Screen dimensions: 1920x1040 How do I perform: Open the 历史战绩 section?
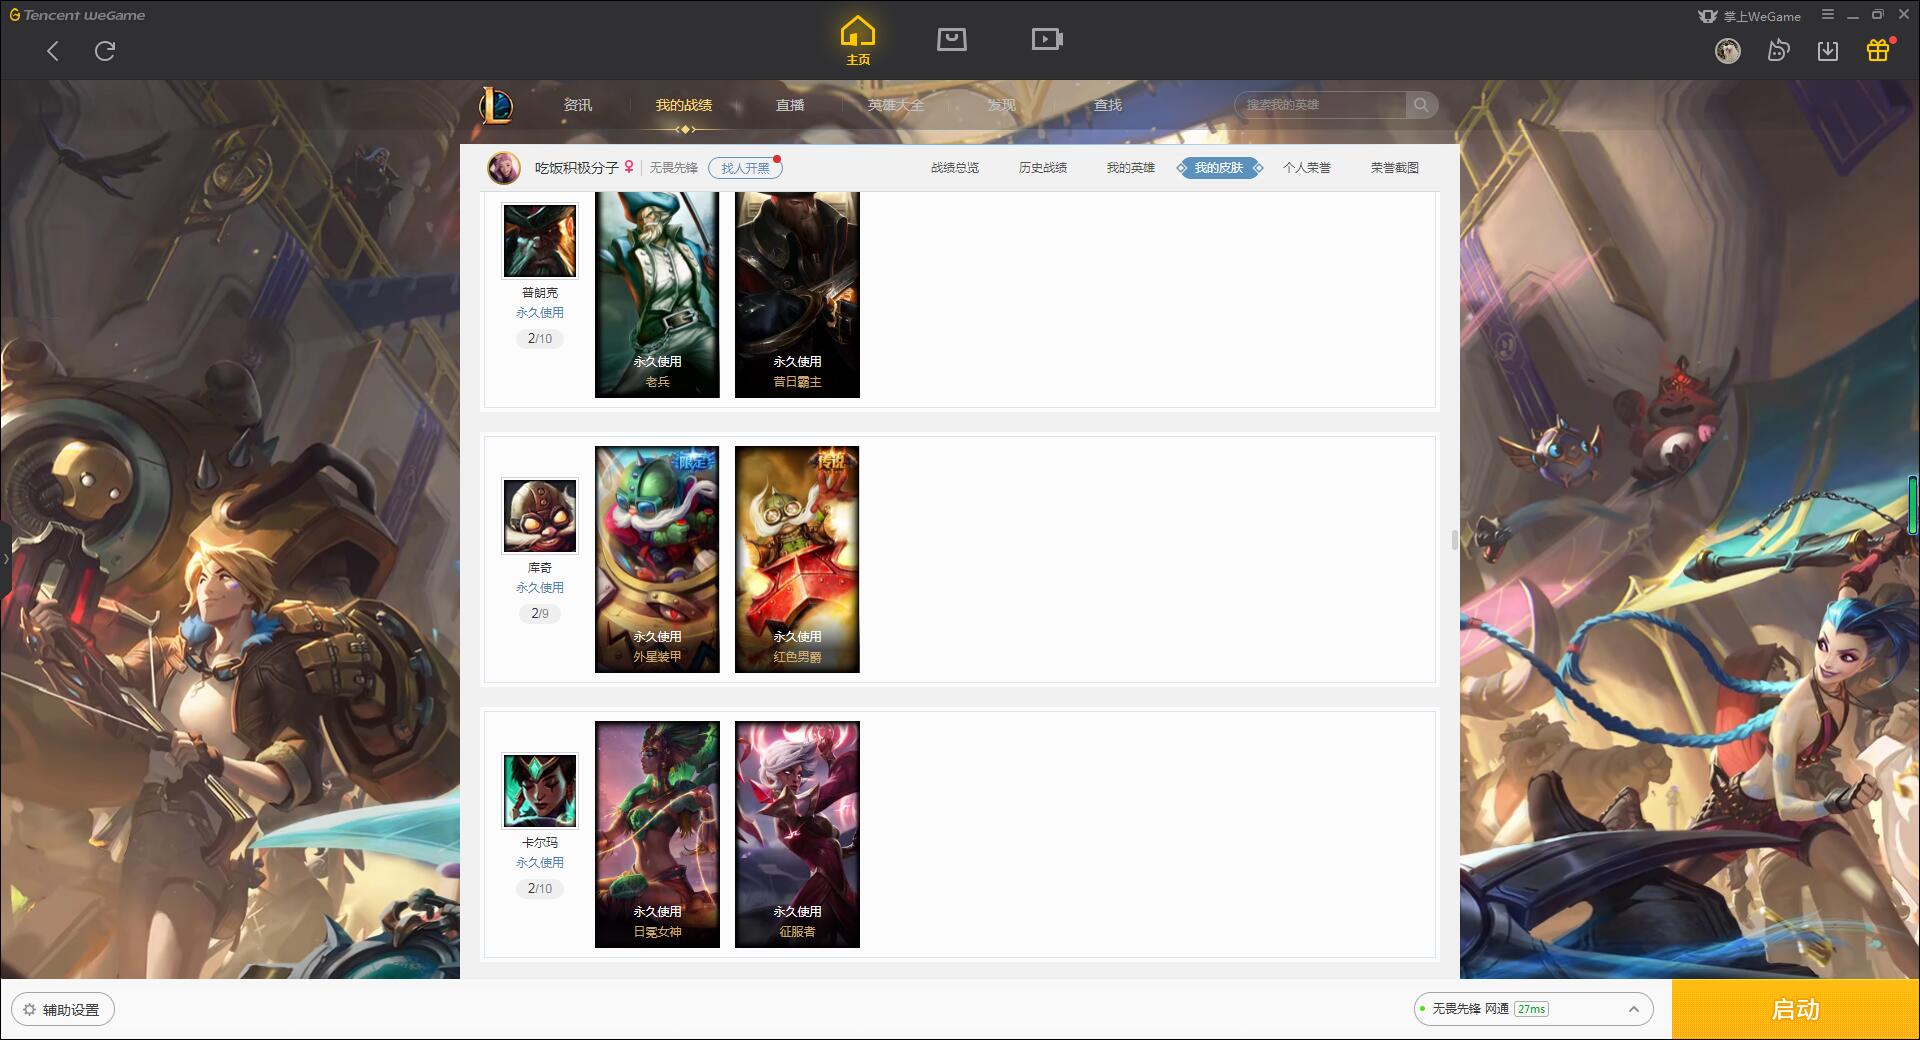coord(1043,168)
